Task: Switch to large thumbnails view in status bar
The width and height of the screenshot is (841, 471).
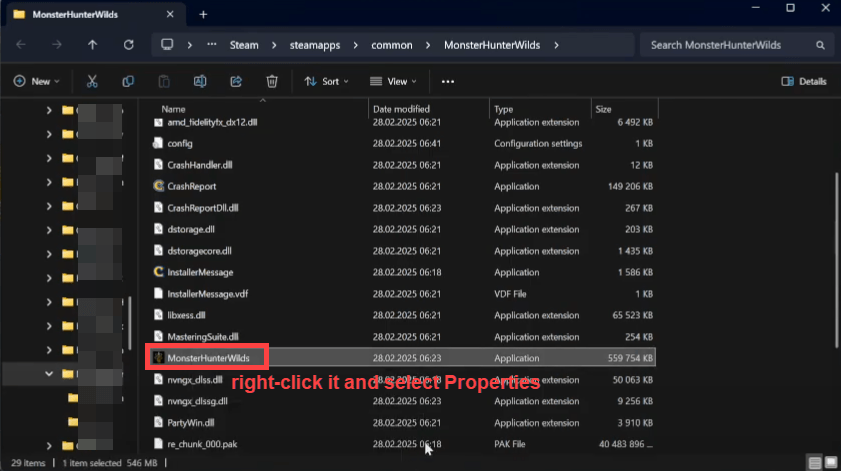Action: [x=829, y=462]
